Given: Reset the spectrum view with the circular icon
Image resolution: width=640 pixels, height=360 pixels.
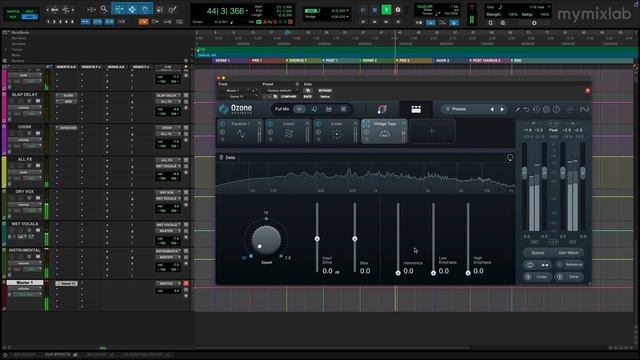Looking at the screenshot, I should pos(510,158).
